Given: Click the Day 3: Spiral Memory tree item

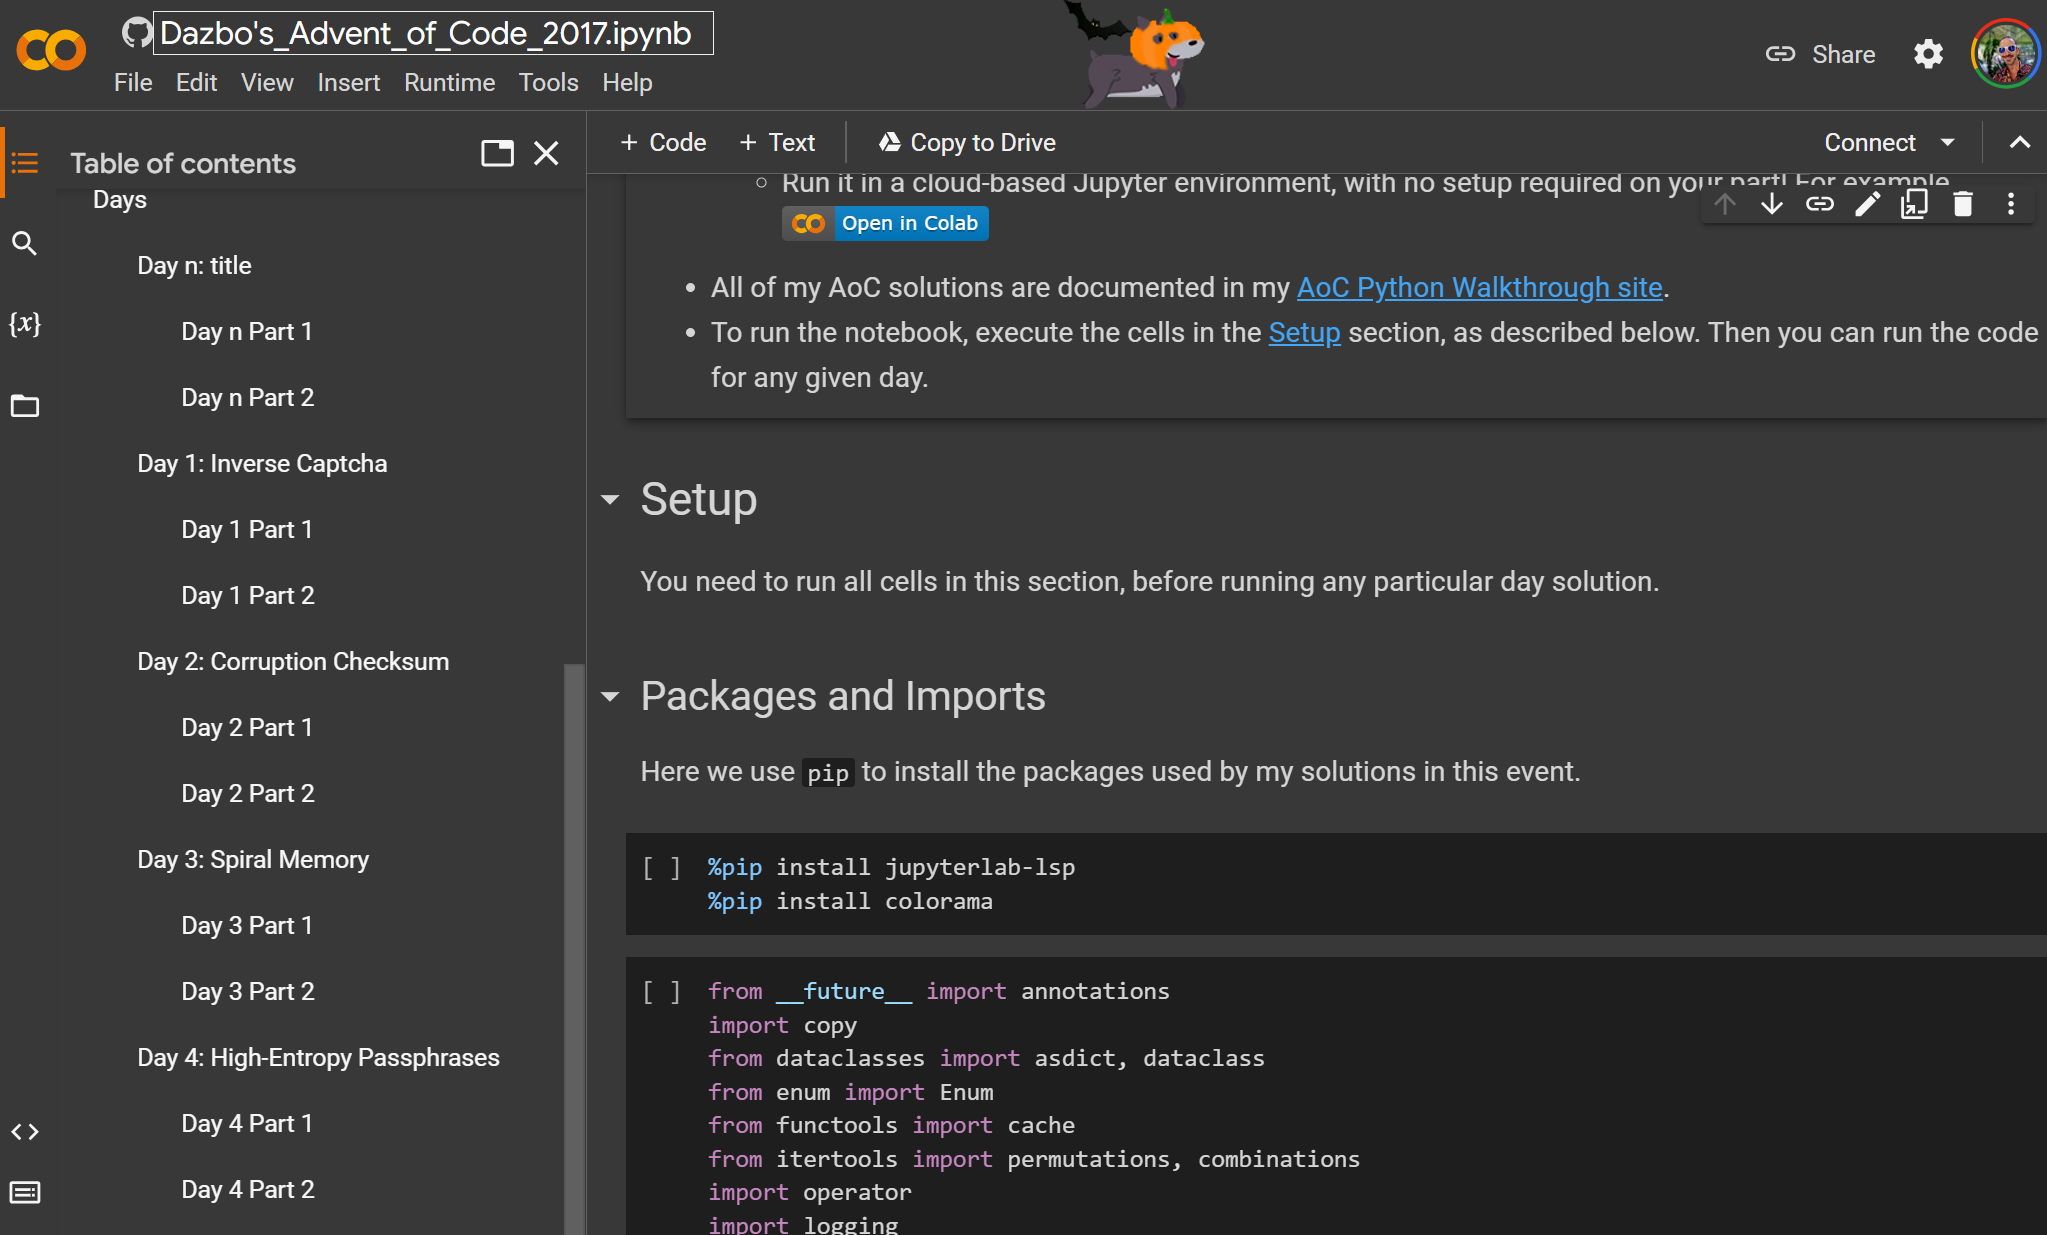Looking at the screenshot, I should click(x=253, y=859).
